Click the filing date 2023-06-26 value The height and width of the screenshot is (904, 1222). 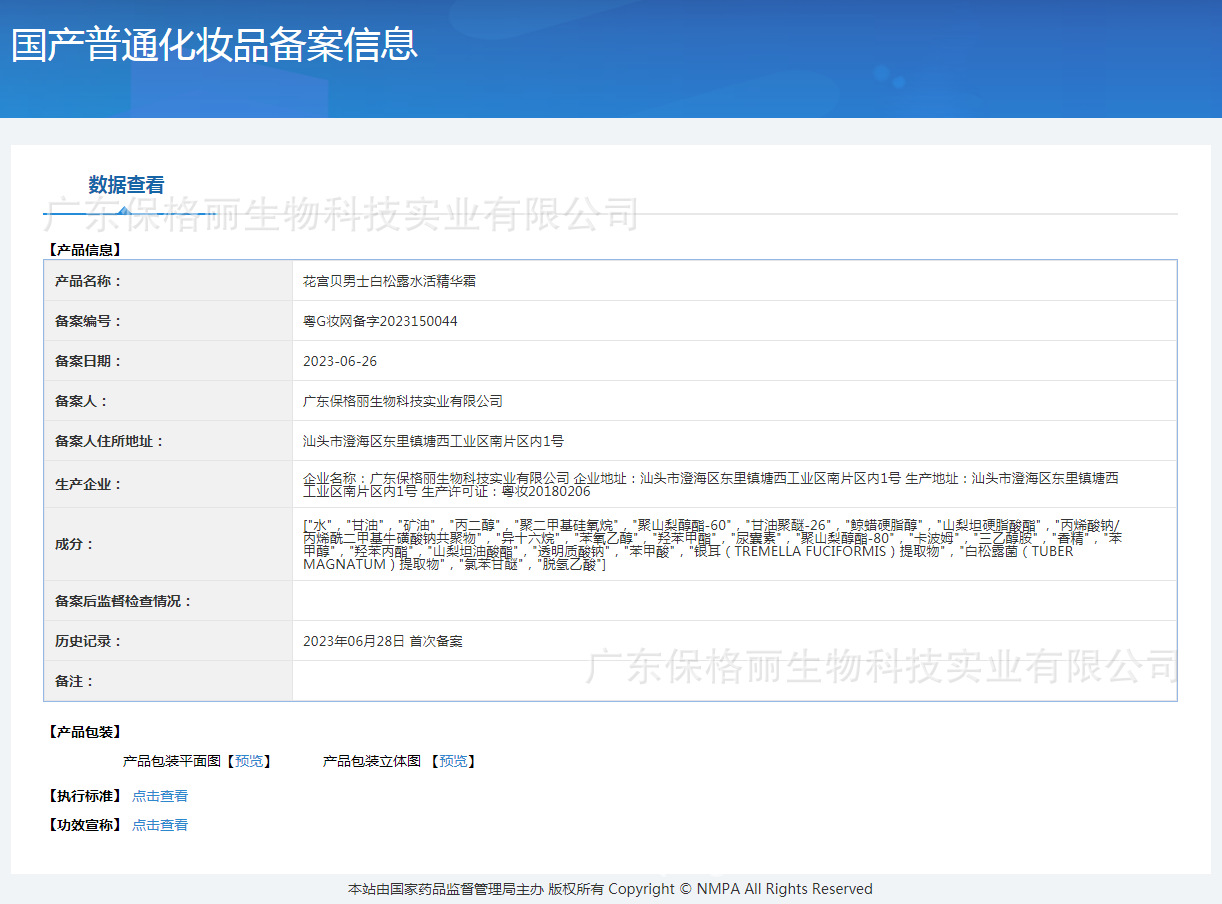[340, 361]
